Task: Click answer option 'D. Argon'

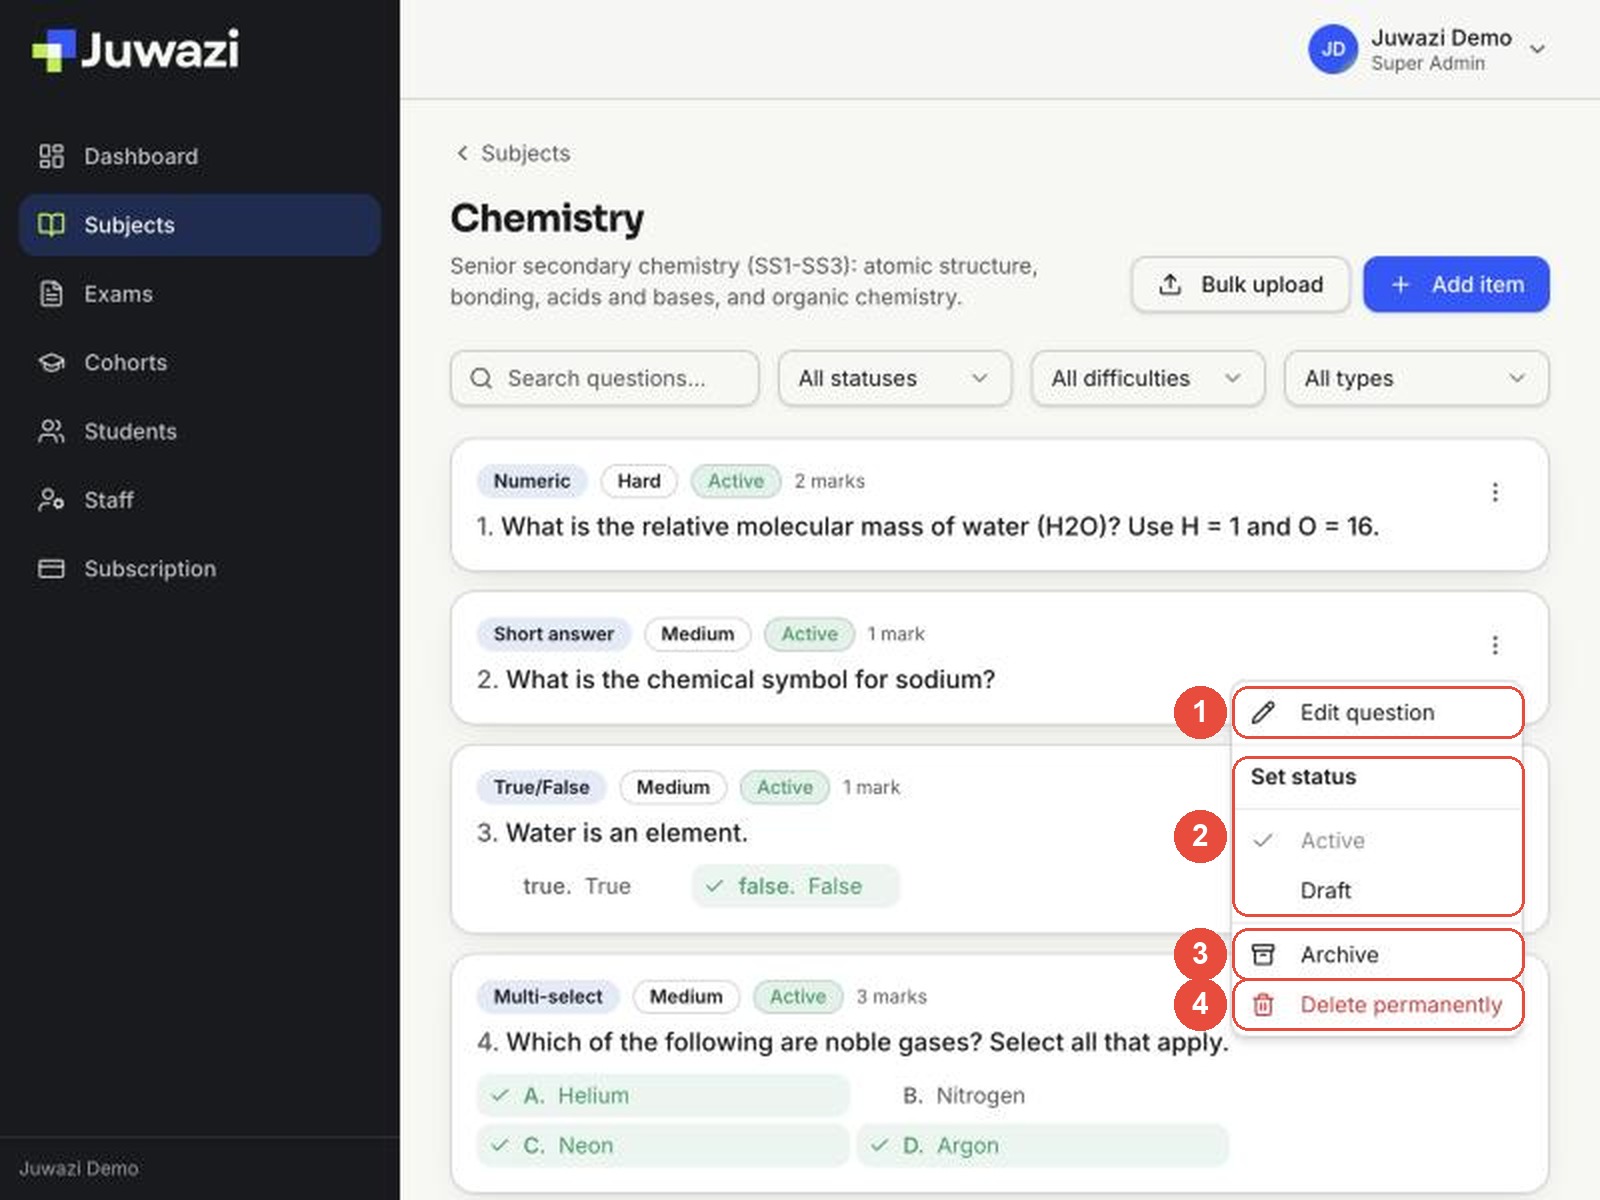Action: (x=1042, y=1145)
